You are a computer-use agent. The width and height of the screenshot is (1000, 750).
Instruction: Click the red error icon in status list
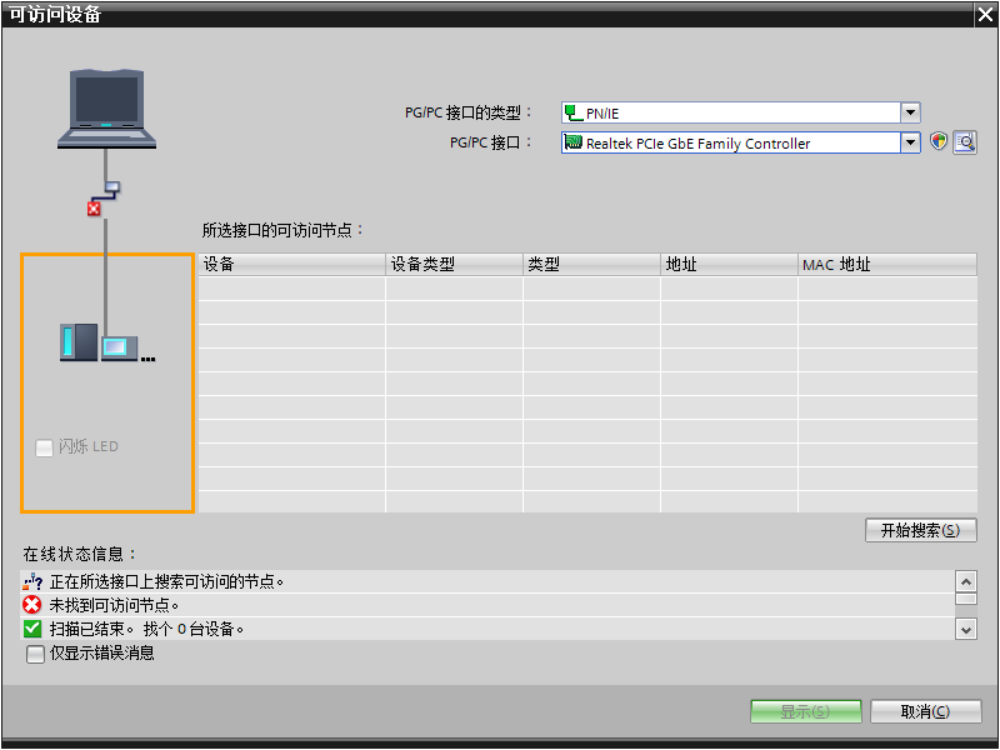coord(33,605)
